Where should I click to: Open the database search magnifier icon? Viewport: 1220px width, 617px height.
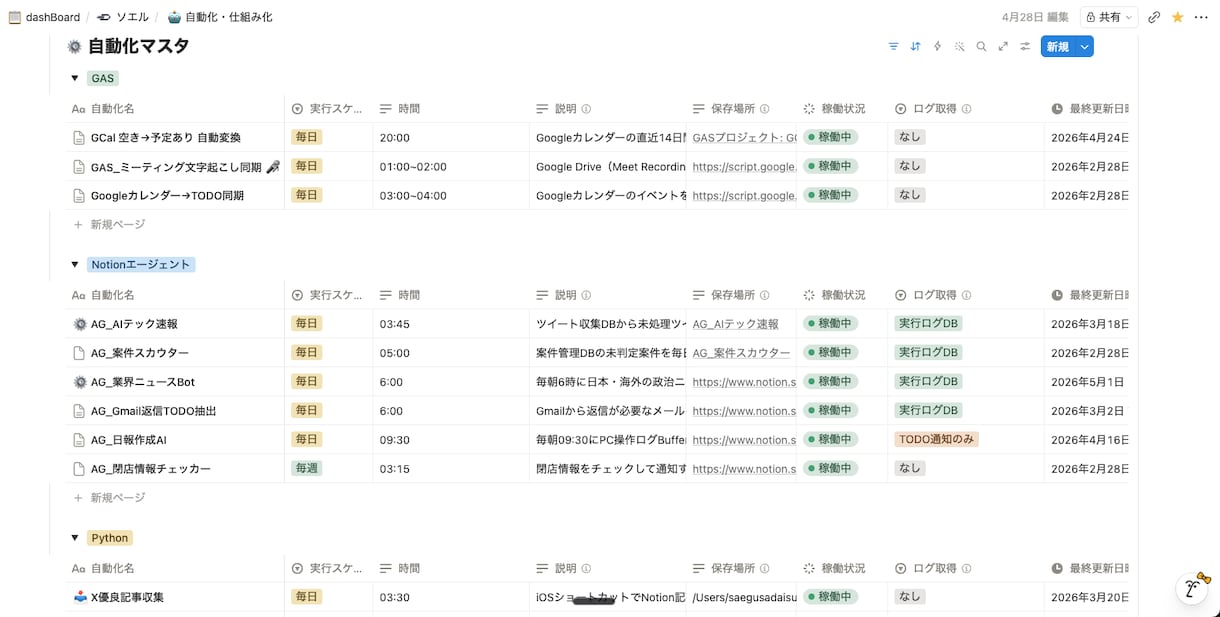point(981,46)
